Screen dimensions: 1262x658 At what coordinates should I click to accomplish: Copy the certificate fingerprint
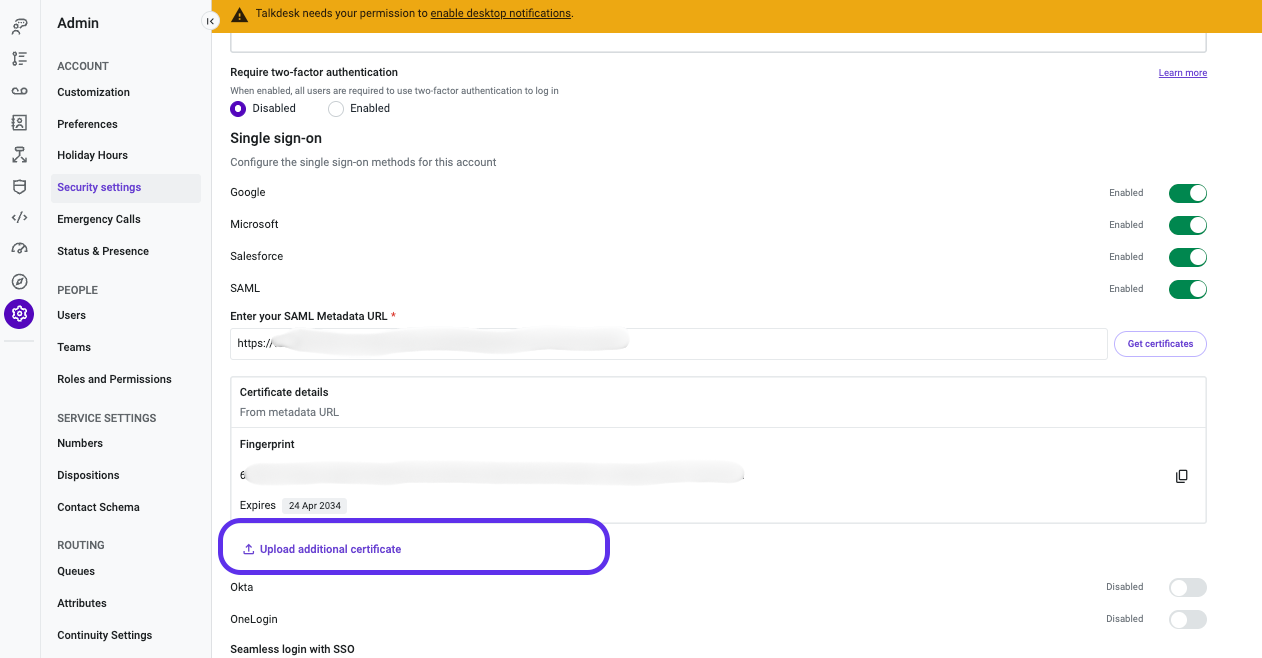pos(1182,476)
